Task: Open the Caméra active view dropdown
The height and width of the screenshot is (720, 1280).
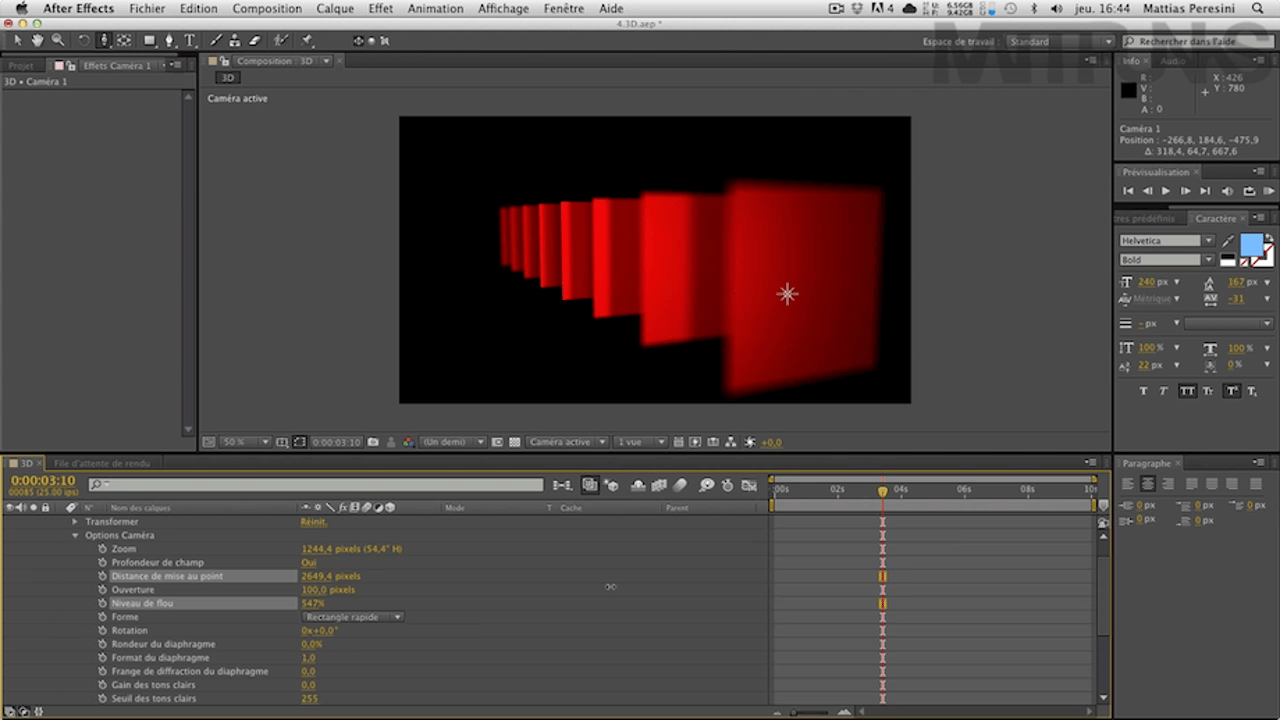Action: [567, 442]
